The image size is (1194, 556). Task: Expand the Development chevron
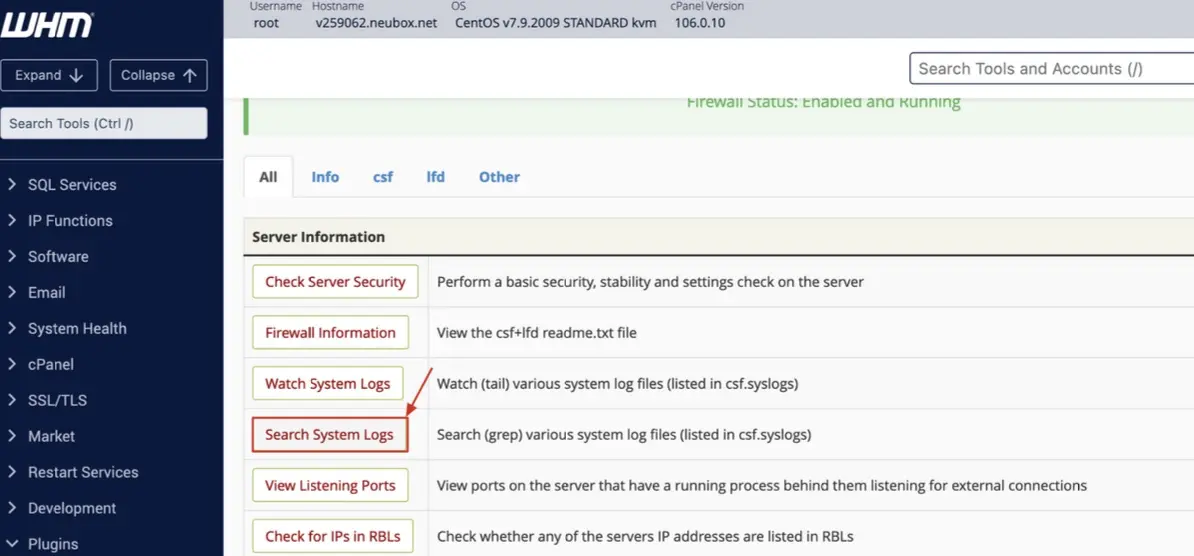click(x=11, y=507)
